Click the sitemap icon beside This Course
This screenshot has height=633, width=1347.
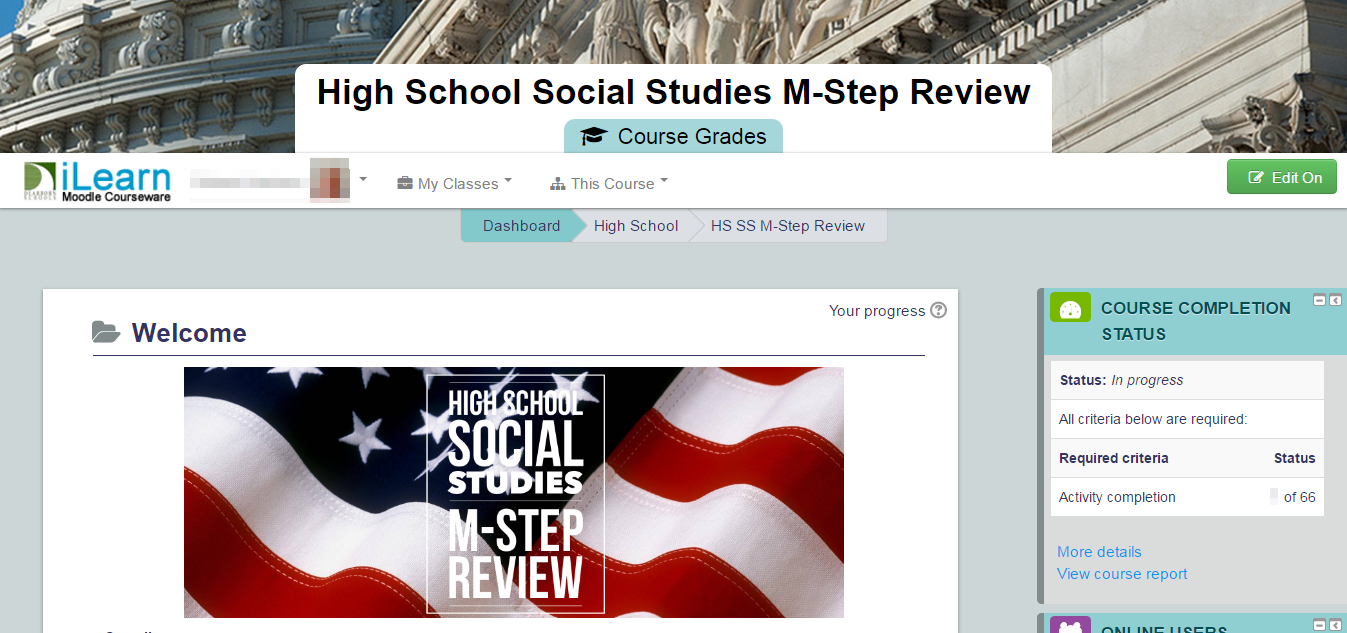tap(558, 184)
